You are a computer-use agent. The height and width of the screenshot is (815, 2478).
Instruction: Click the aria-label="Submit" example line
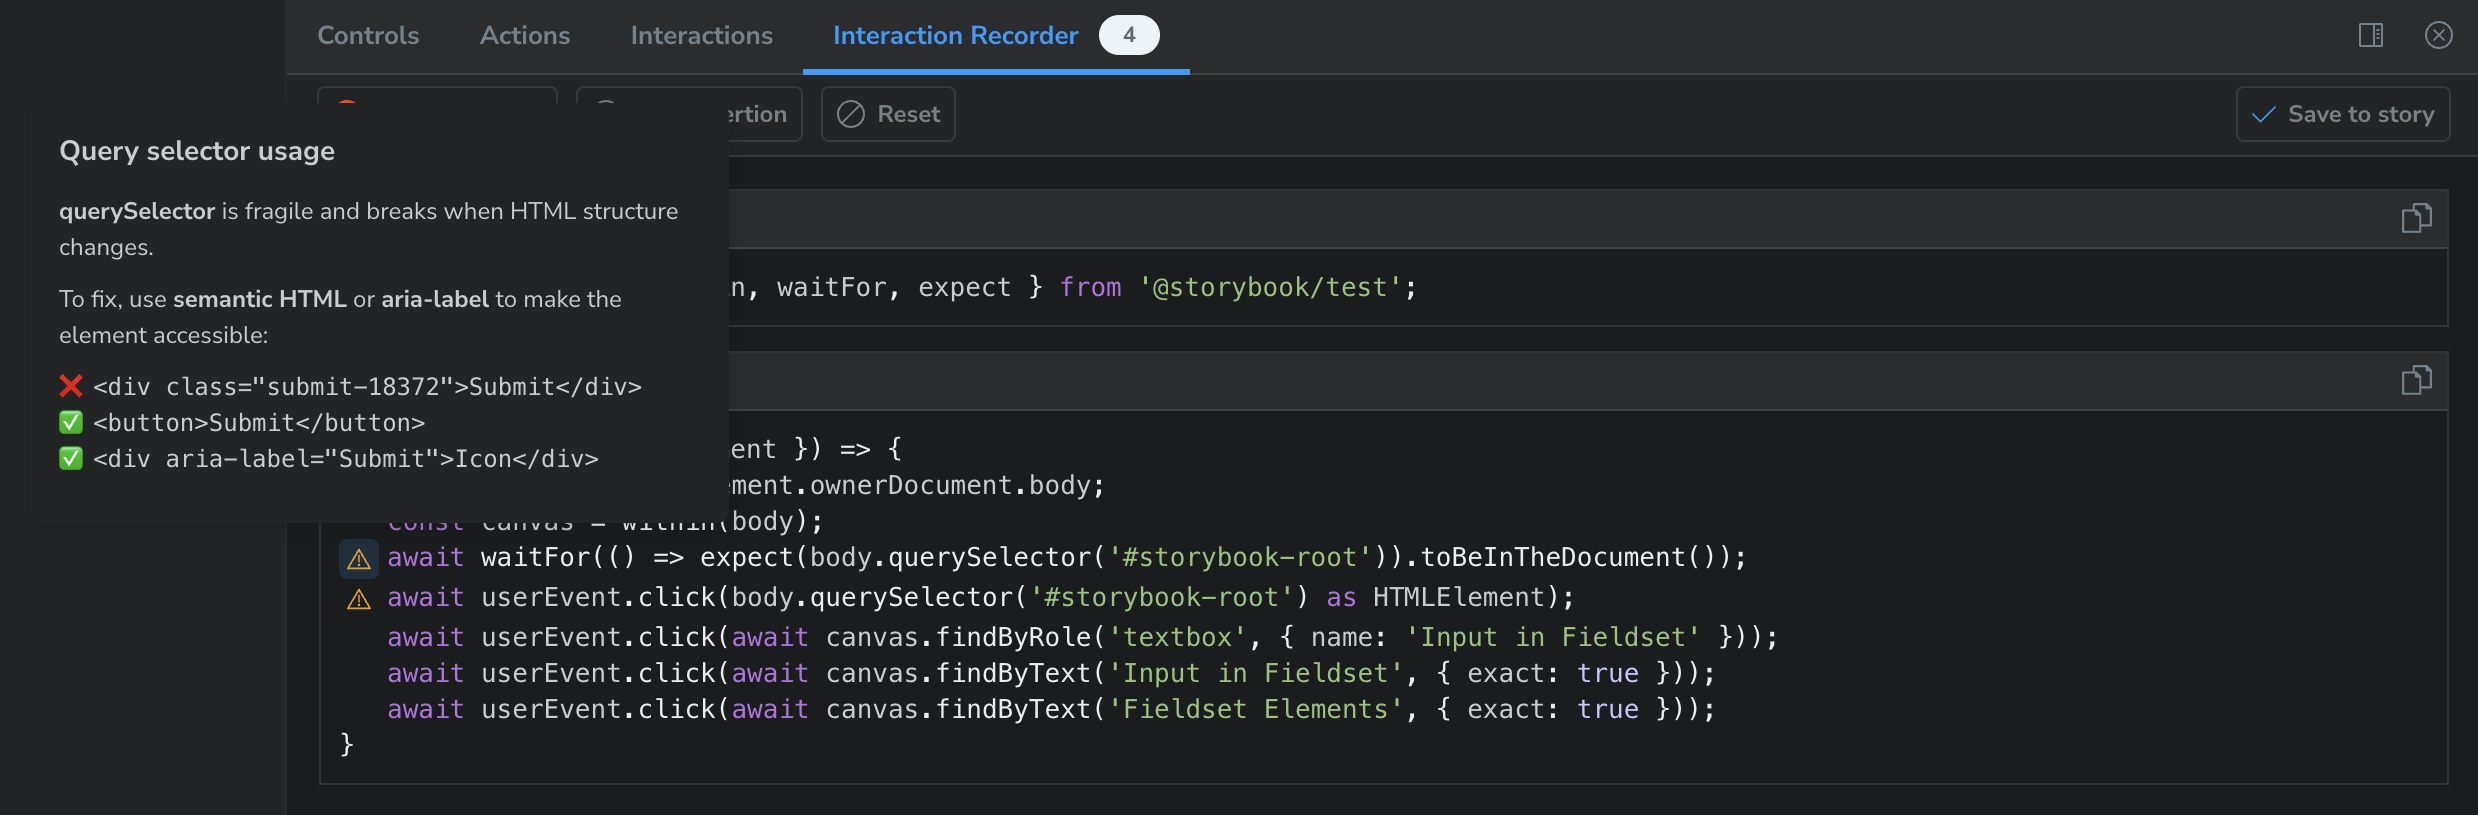tap(346, 459)
